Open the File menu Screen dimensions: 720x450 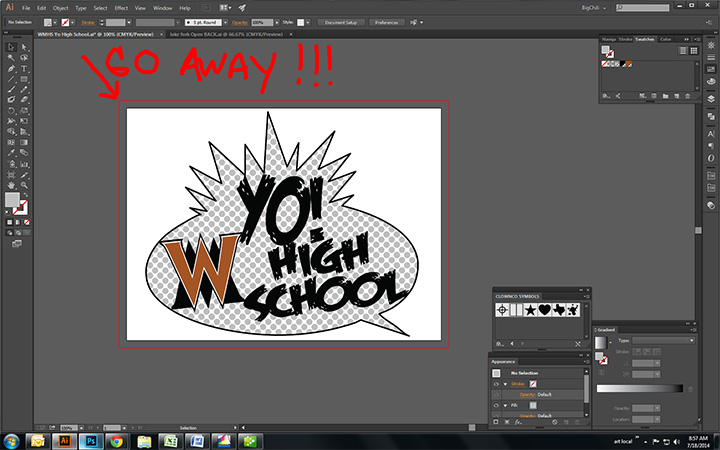[26, 8]
